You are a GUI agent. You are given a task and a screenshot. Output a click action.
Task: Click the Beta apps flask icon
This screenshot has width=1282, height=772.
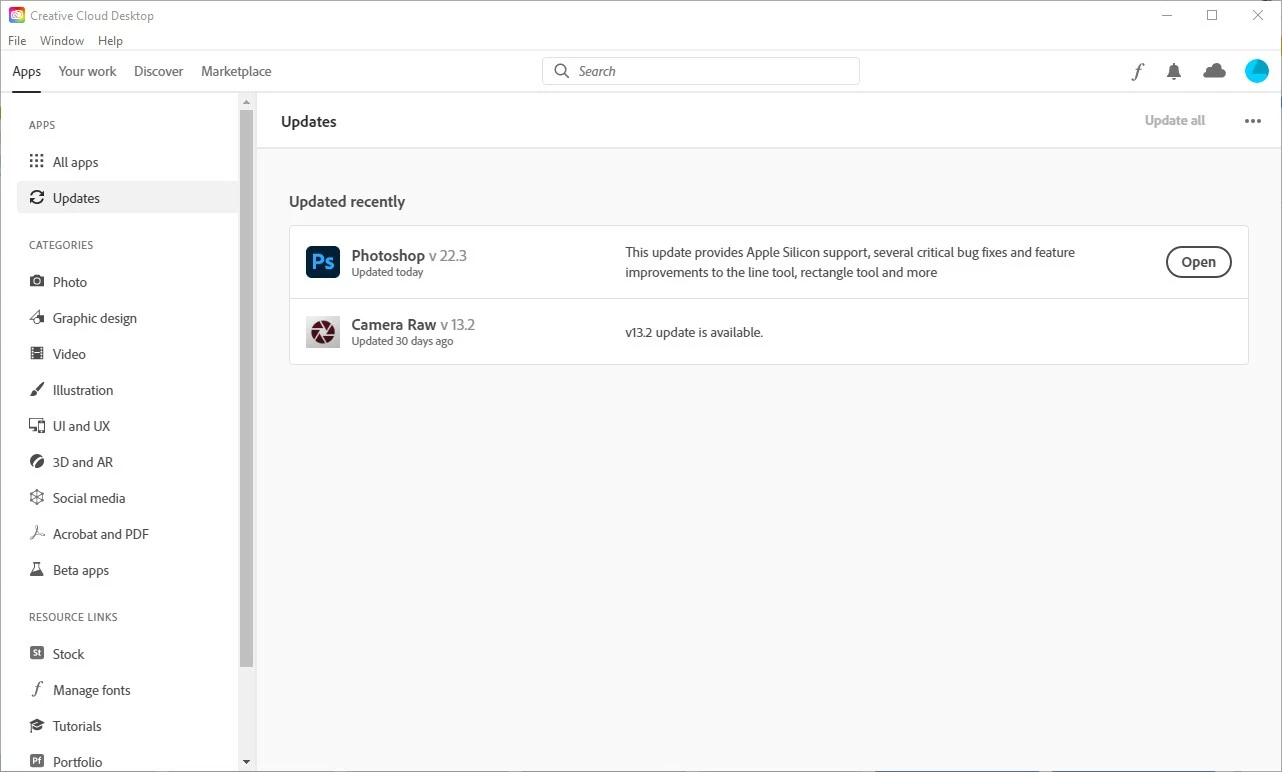coord(37,569)
